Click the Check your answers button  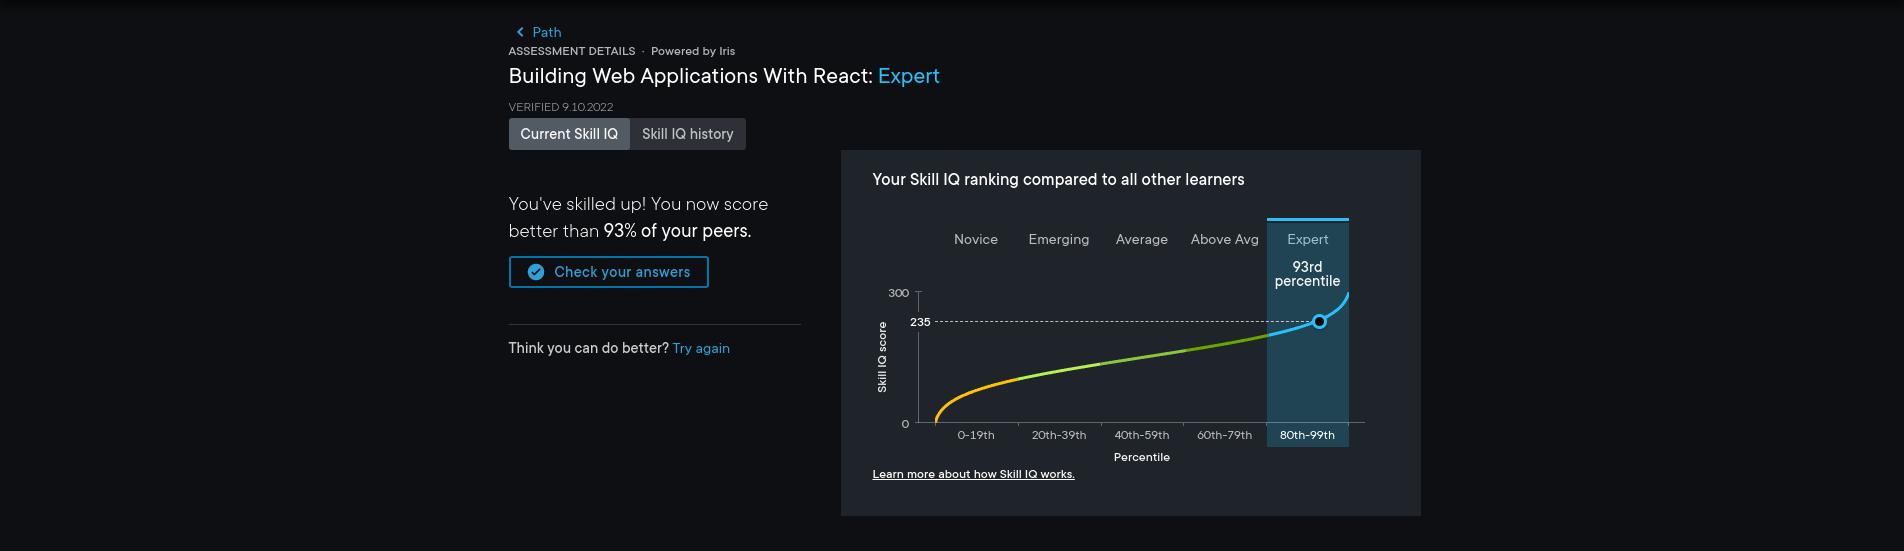click(x=609, y=272)
